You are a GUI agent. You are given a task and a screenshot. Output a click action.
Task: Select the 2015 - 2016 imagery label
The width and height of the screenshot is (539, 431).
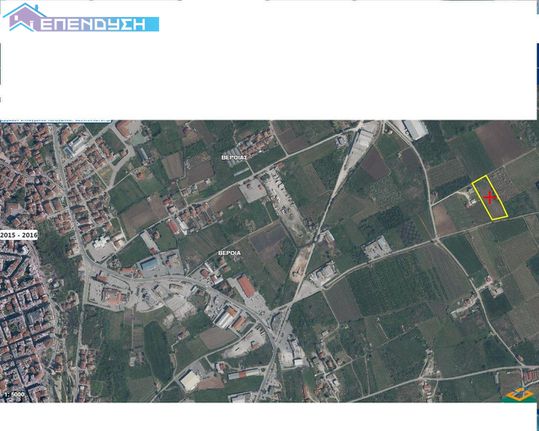(x=19, y=235)
